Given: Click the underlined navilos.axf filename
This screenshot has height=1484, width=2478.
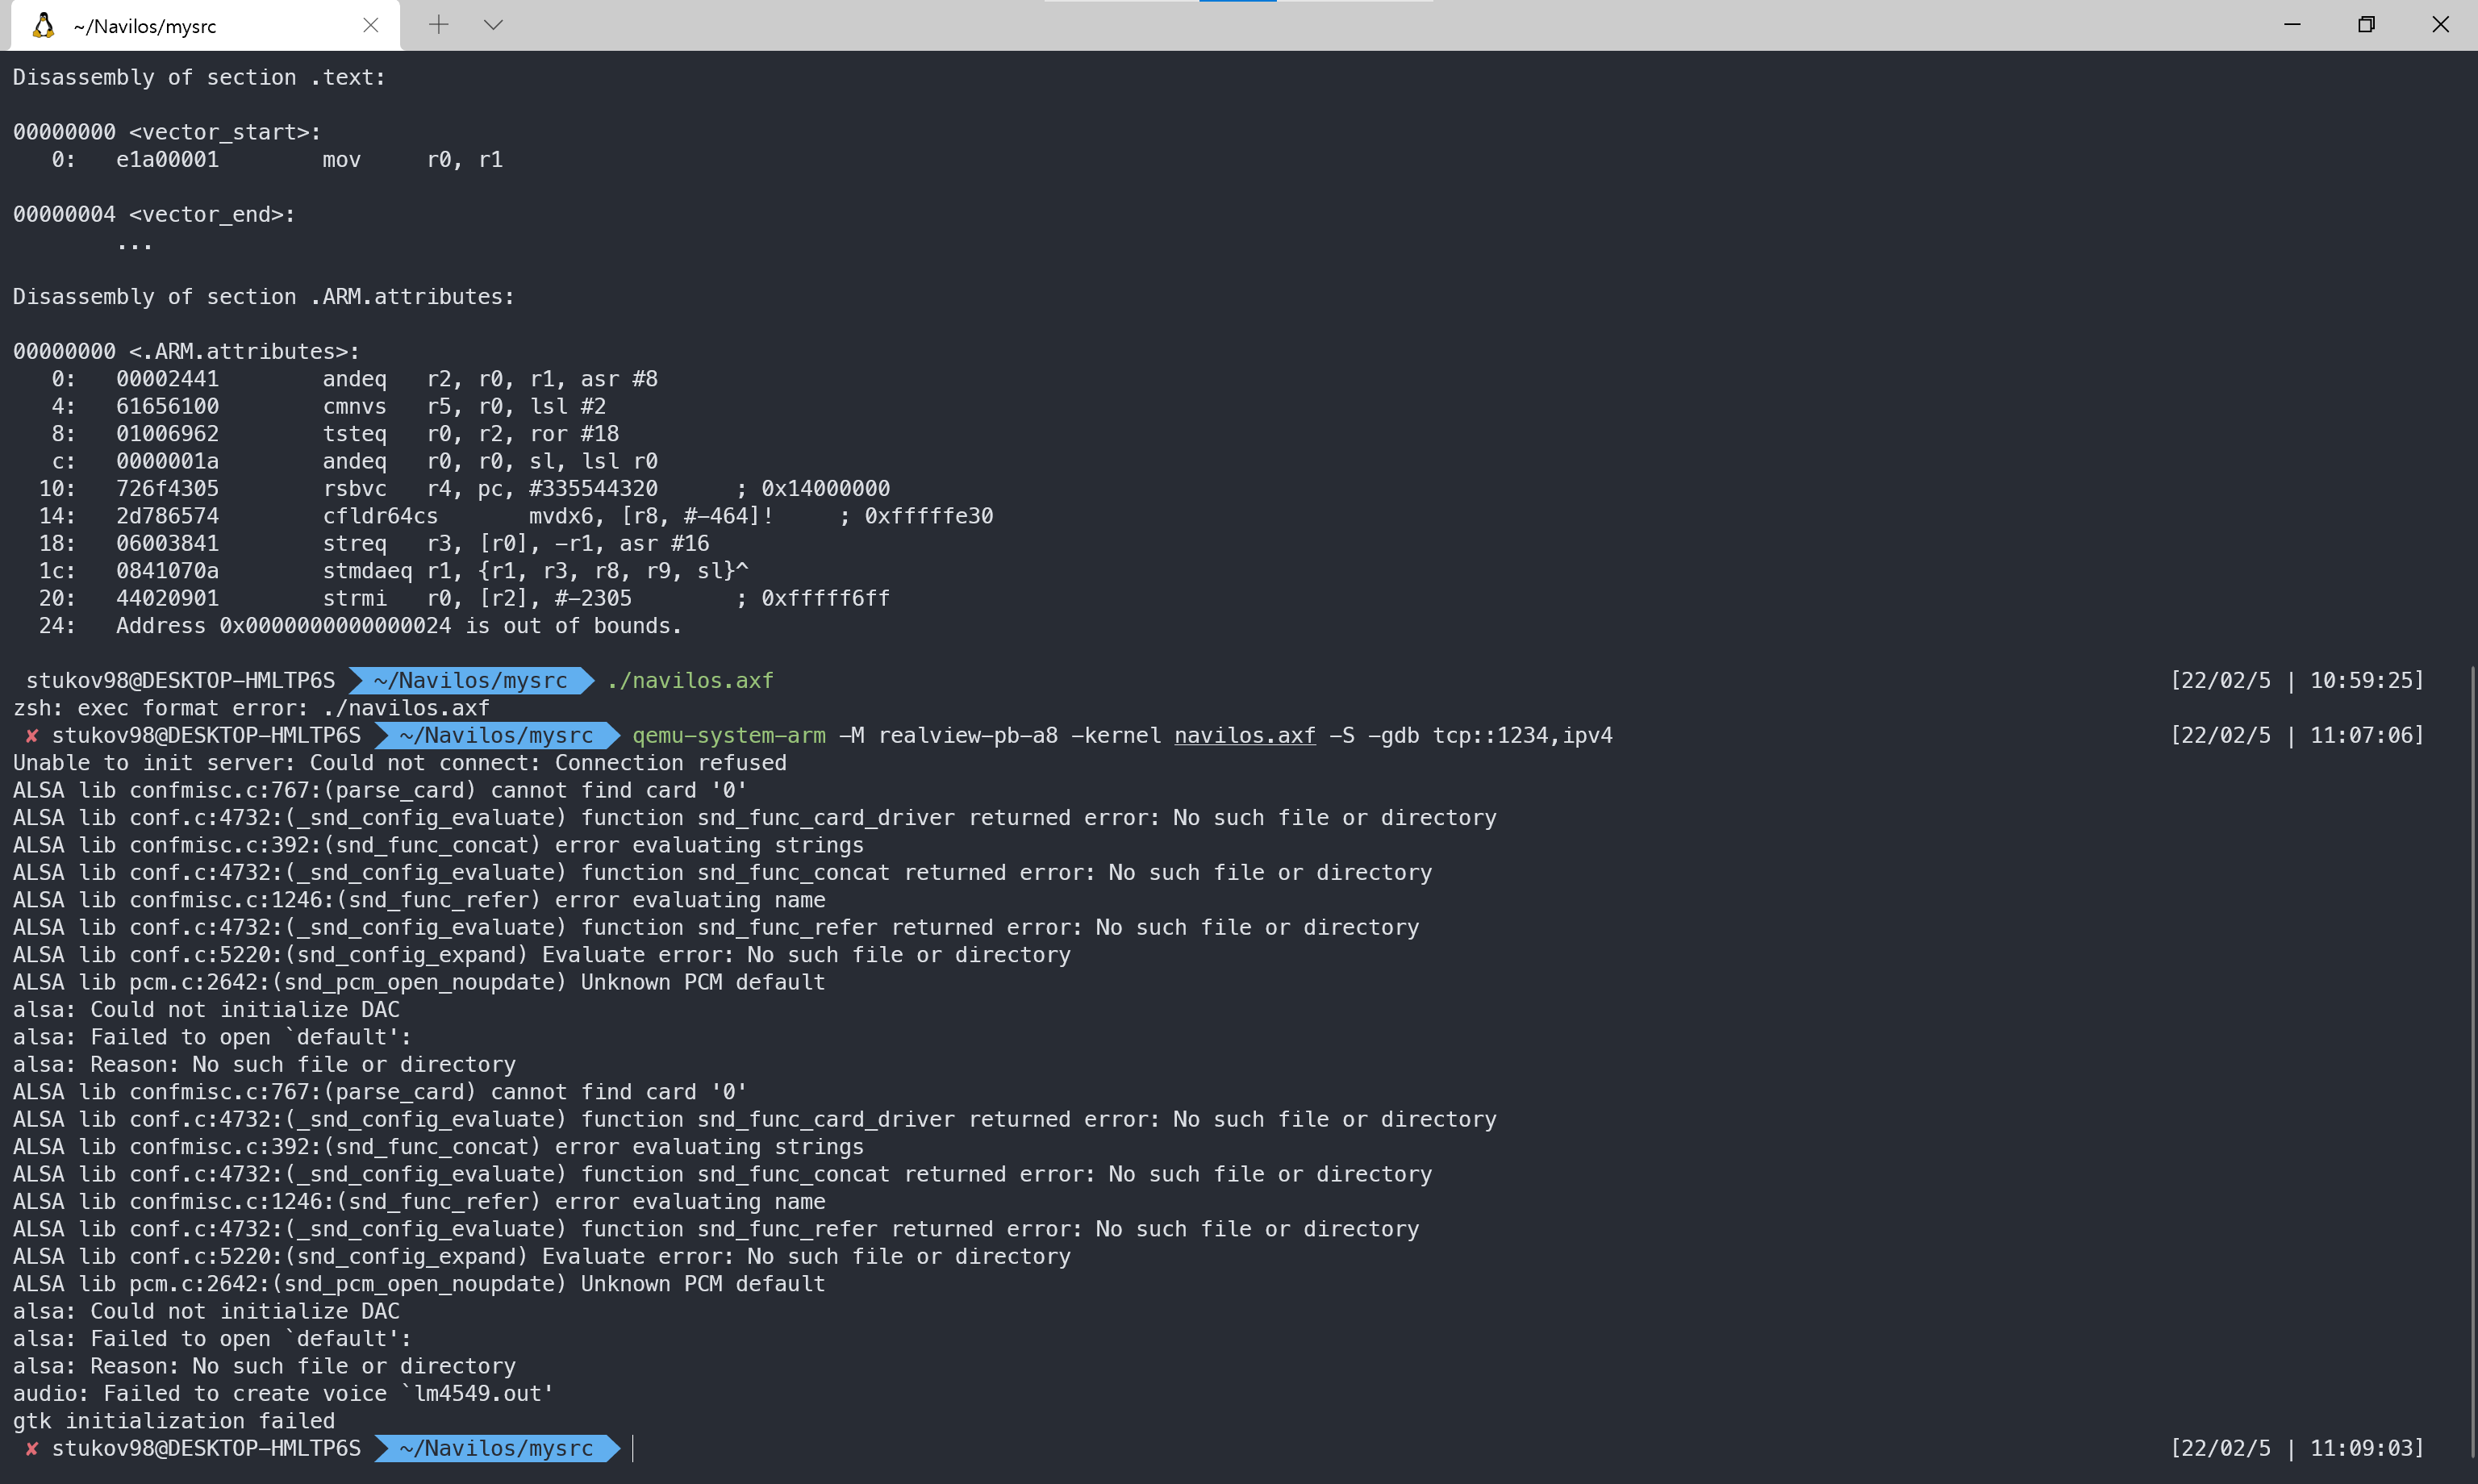Looking at the screenshot, I should coord(1244,735).
